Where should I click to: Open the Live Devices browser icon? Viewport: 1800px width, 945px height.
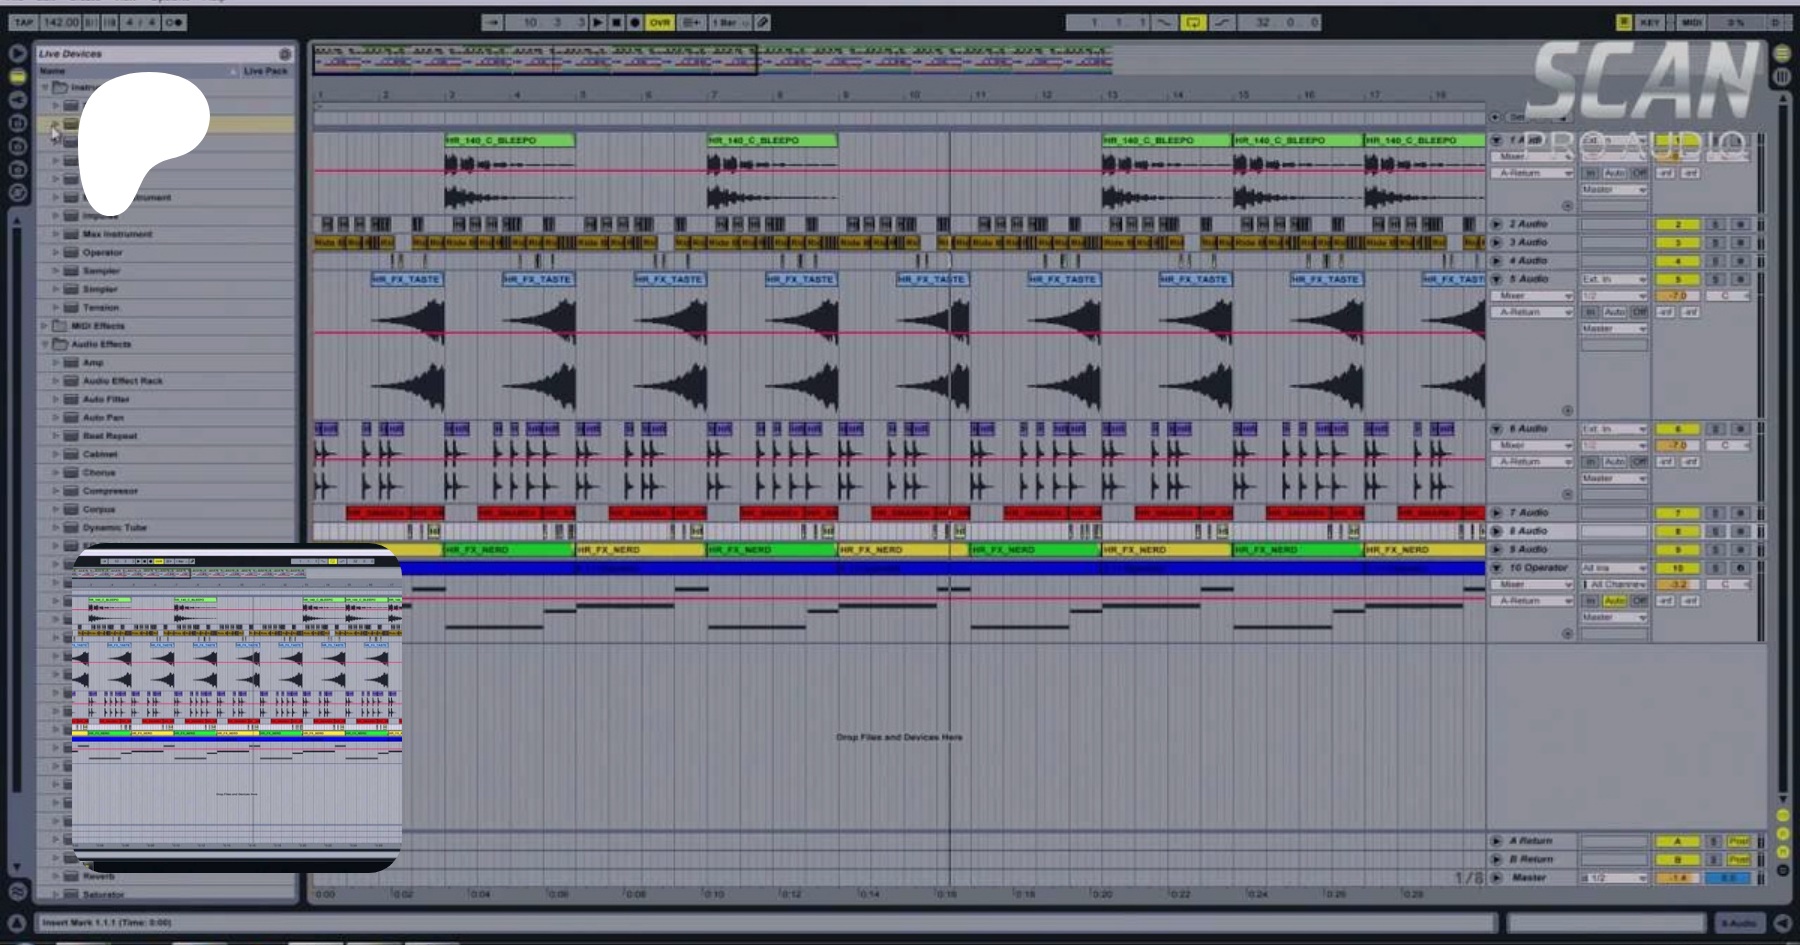[17, 76]
